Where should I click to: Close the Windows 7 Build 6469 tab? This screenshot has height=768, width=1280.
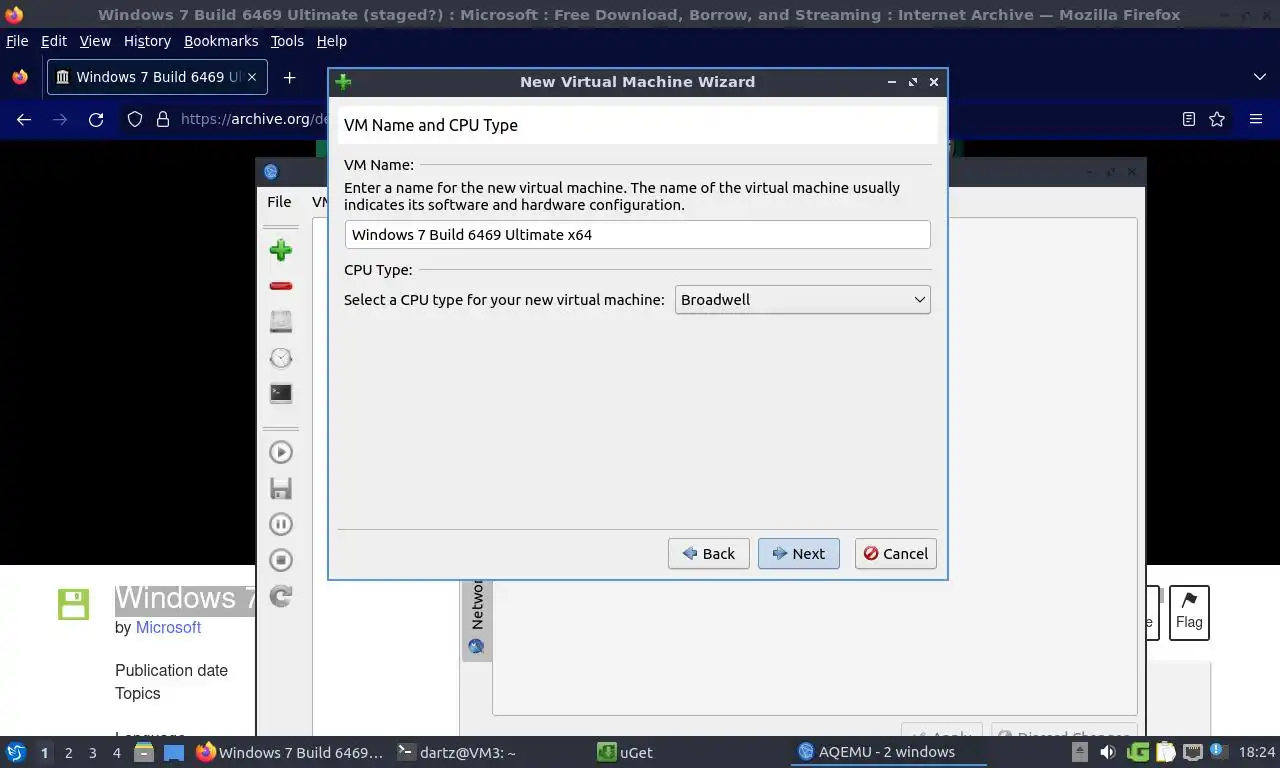(x=252, y=77)
